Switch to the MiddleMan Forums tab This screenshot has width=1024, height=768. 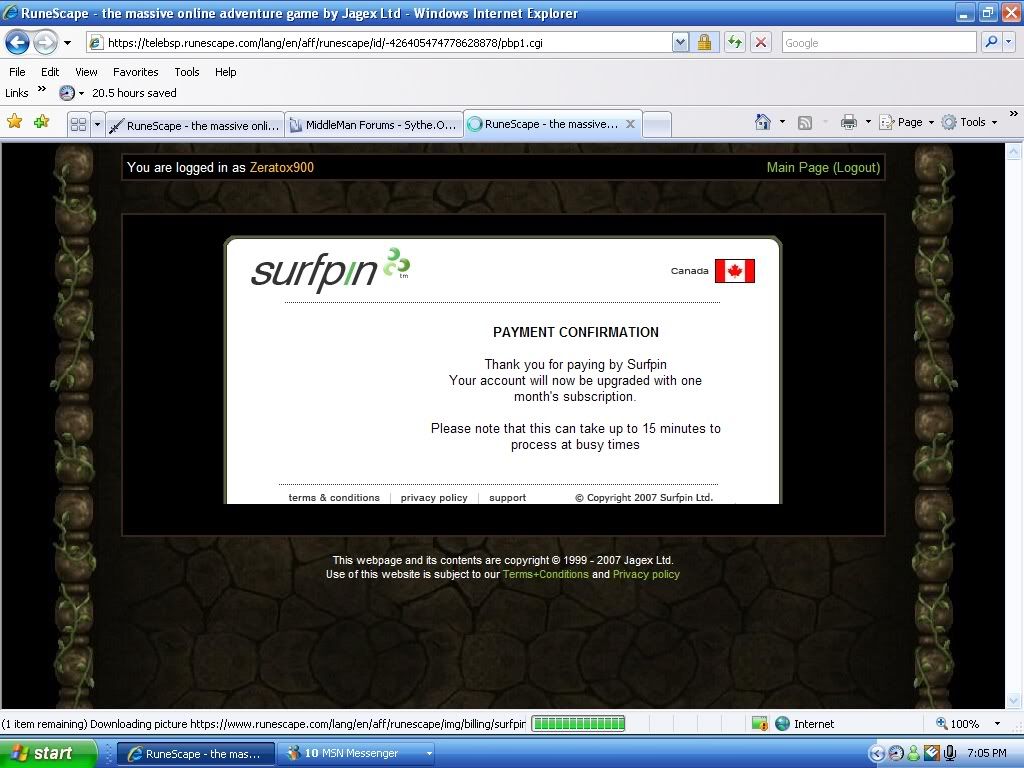click(x=374, y=125)
